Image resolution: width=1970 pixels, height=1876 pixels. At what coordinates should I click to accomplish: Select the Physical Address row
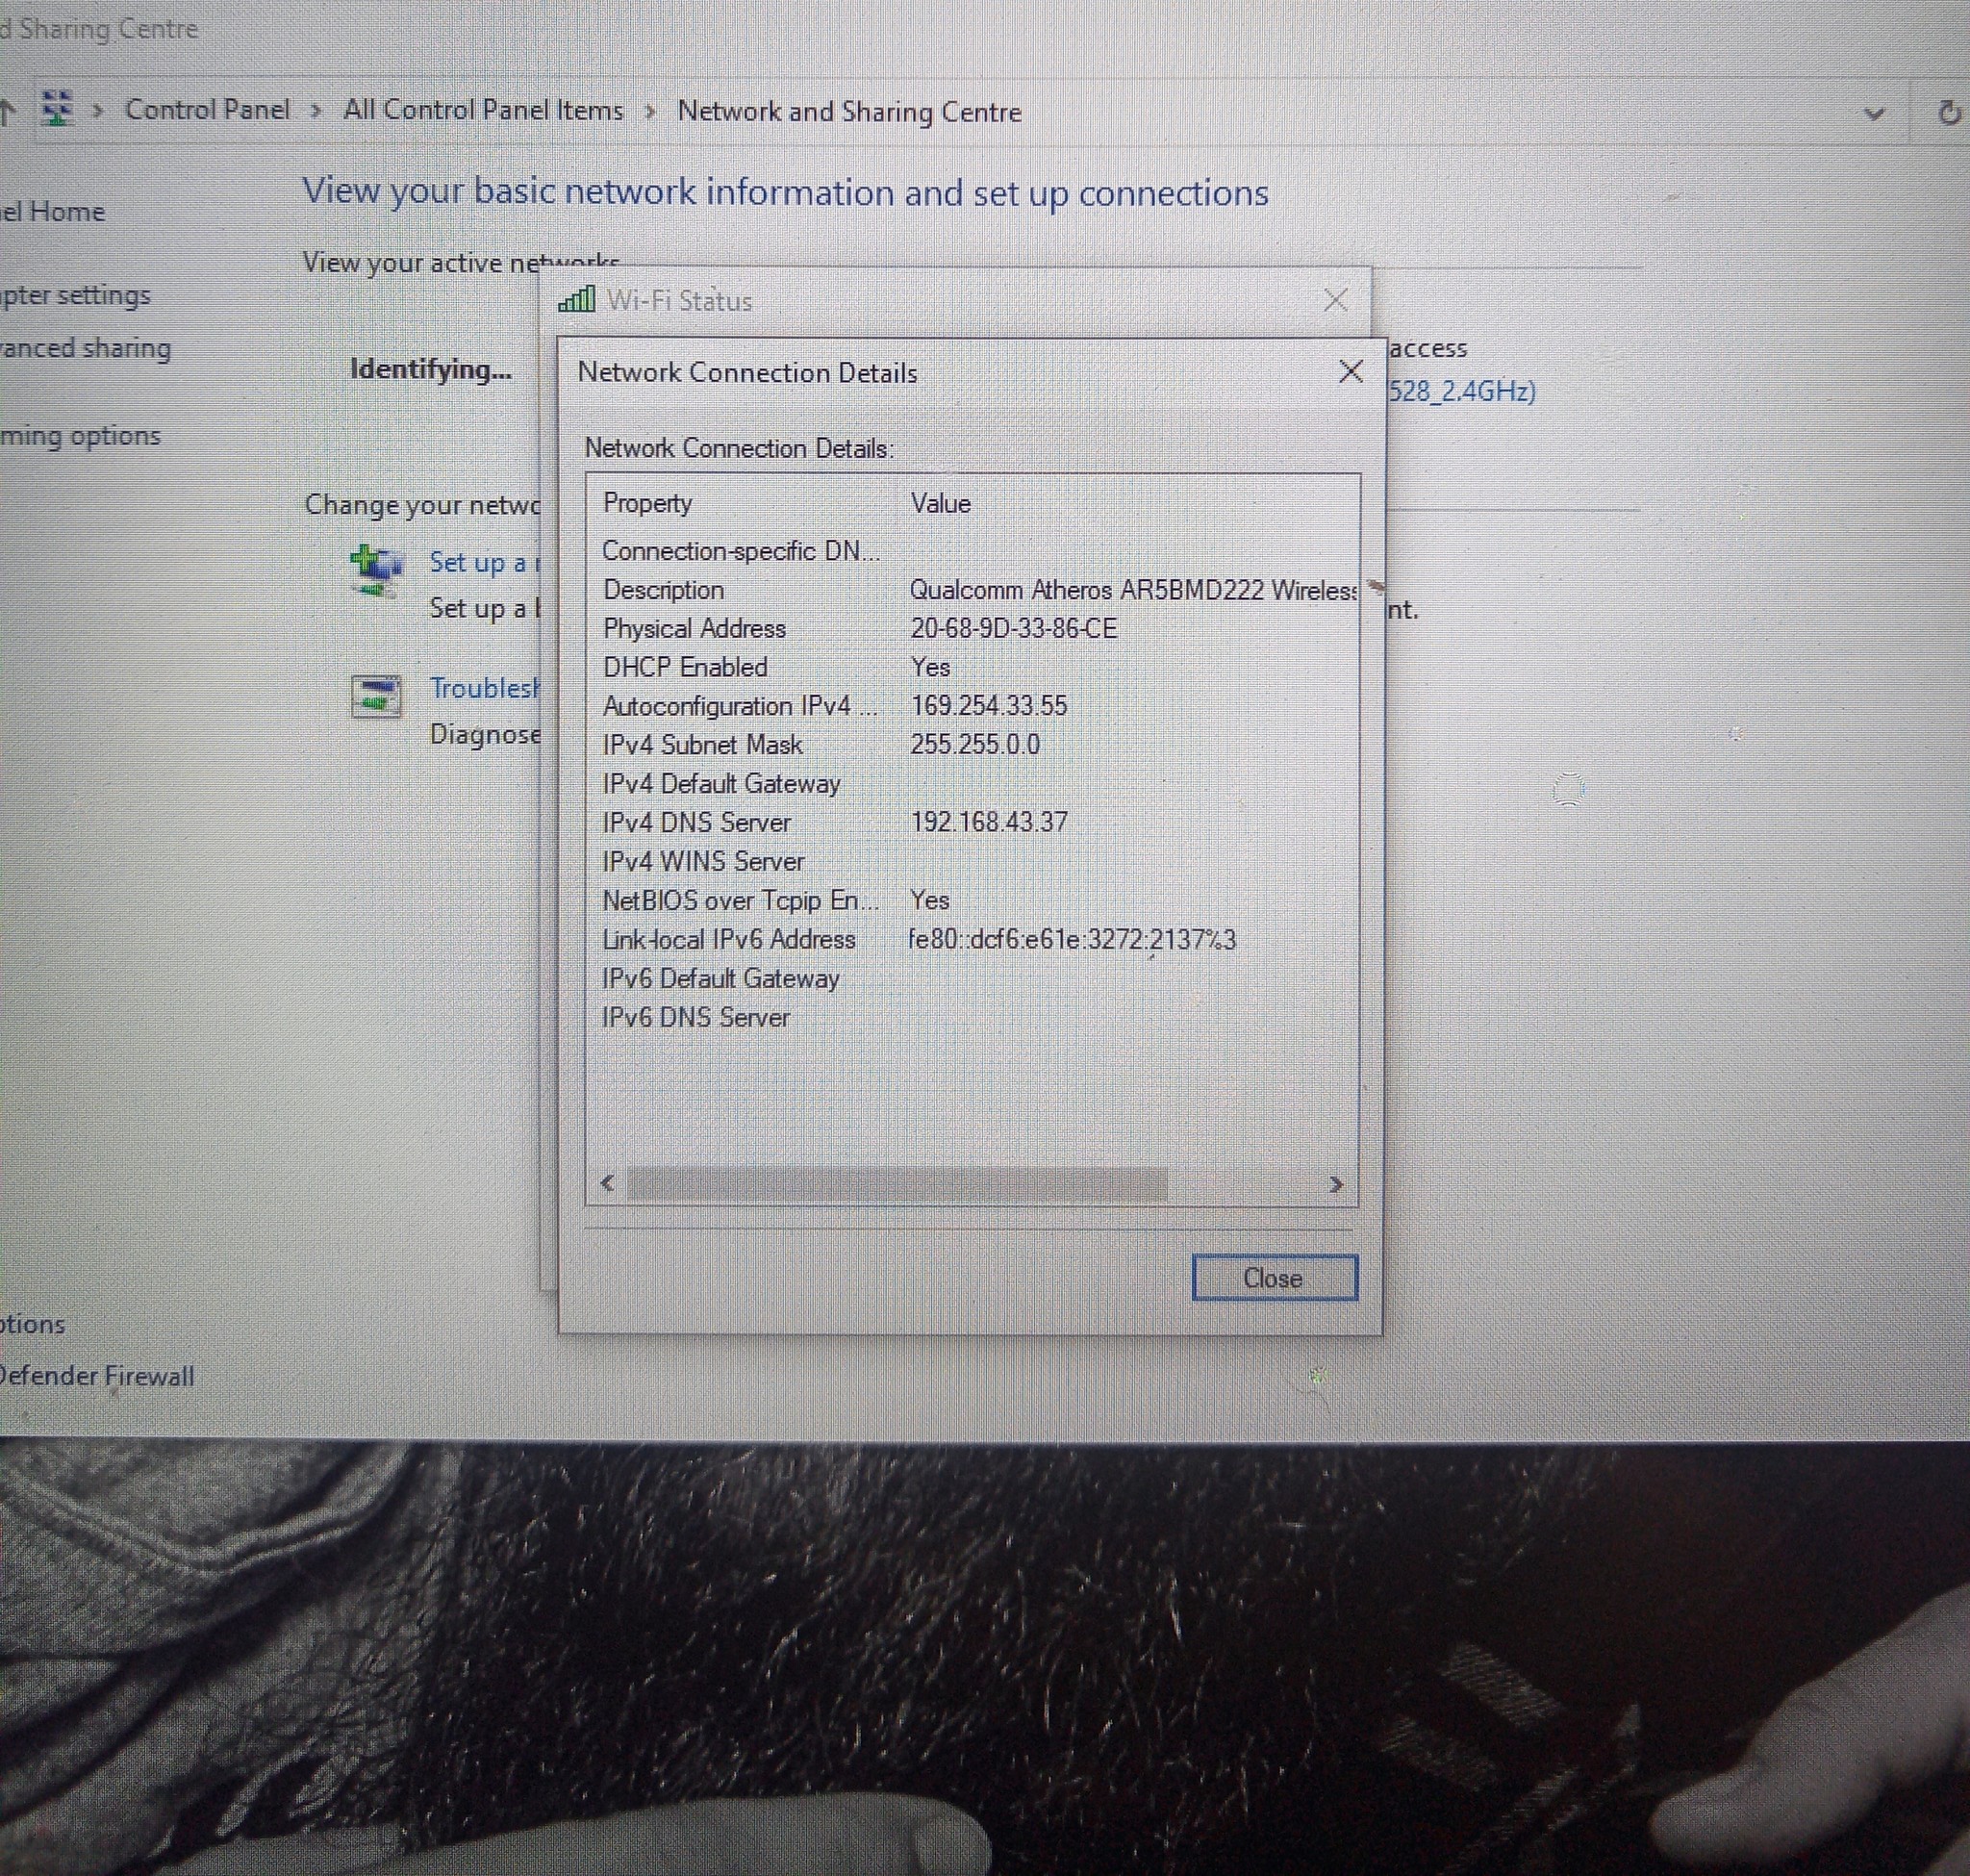(694, 628)
